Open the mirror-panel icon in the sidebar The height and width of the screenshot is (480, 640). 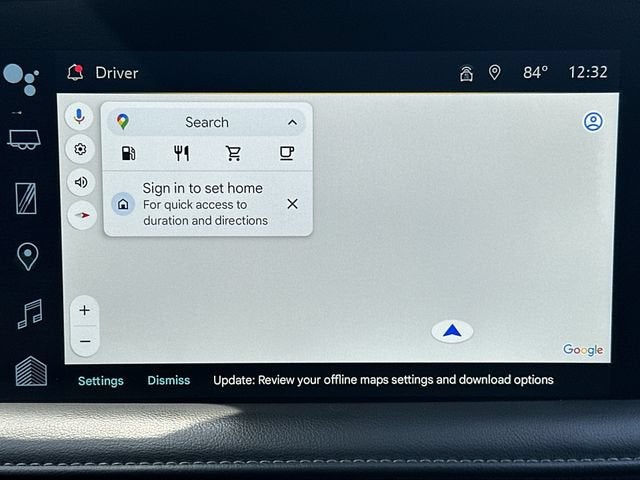[26, 198]
